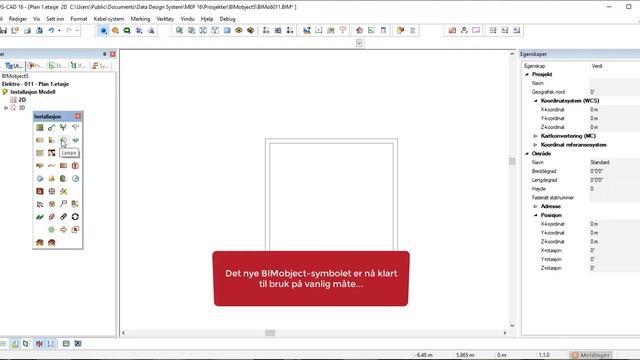Click the '5.865 m' coordinate in status bar
The width and height of the screenshot is (640, 360).
coord(465,355)
